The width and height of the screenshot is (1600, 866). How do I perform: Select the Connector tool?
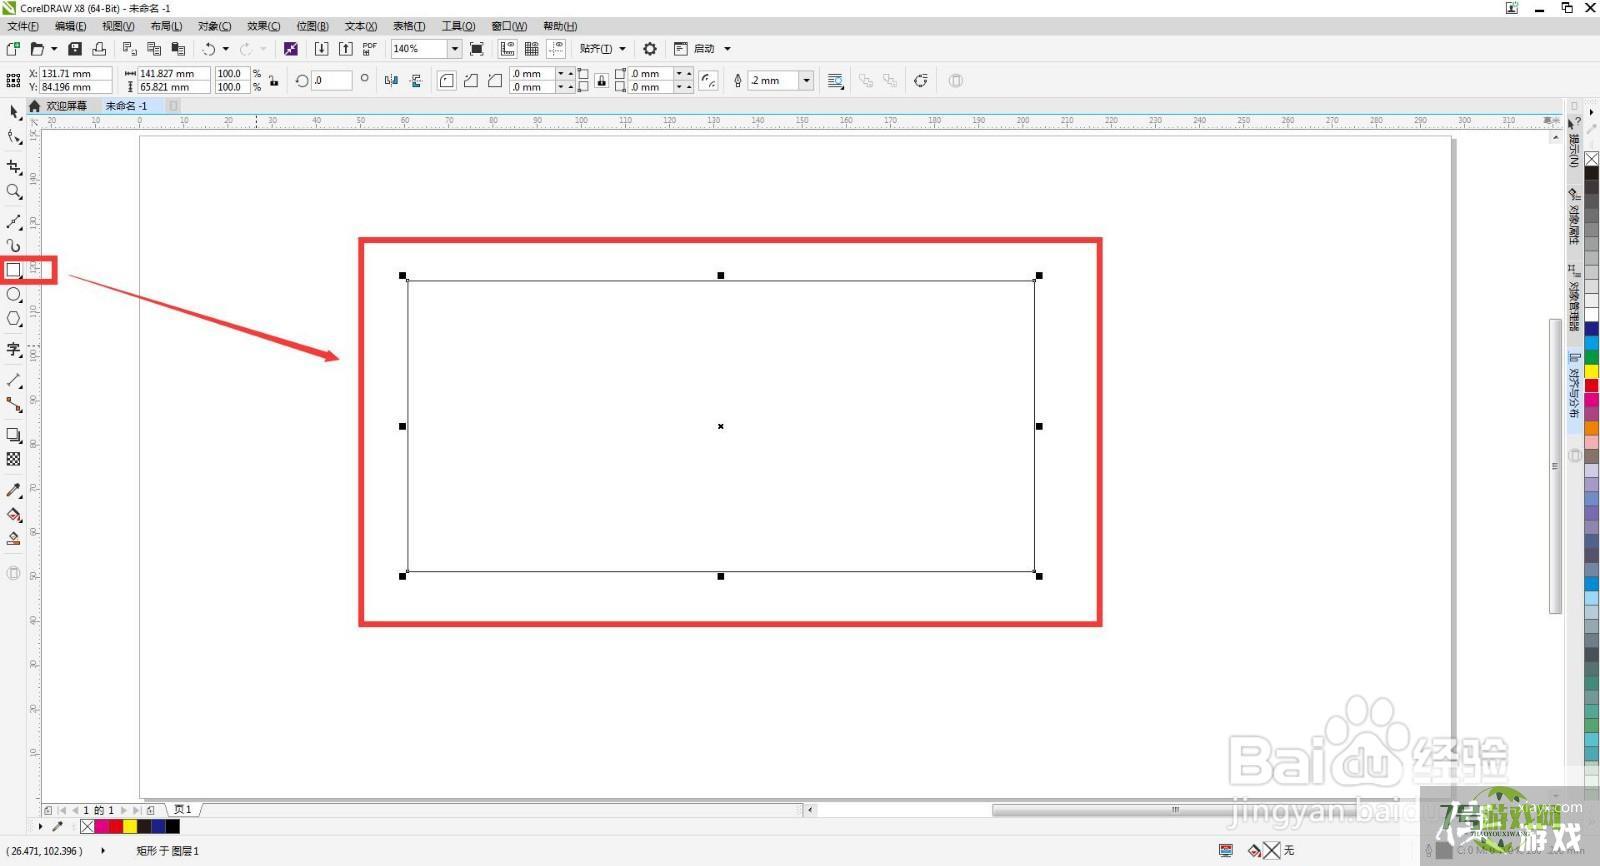pos(14,404)
